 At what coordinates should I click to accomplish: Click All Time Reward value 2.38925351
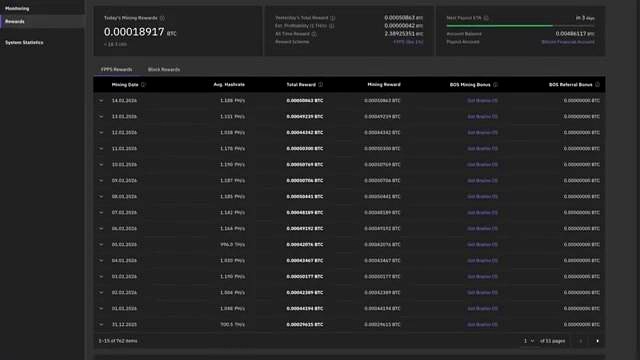403,34
